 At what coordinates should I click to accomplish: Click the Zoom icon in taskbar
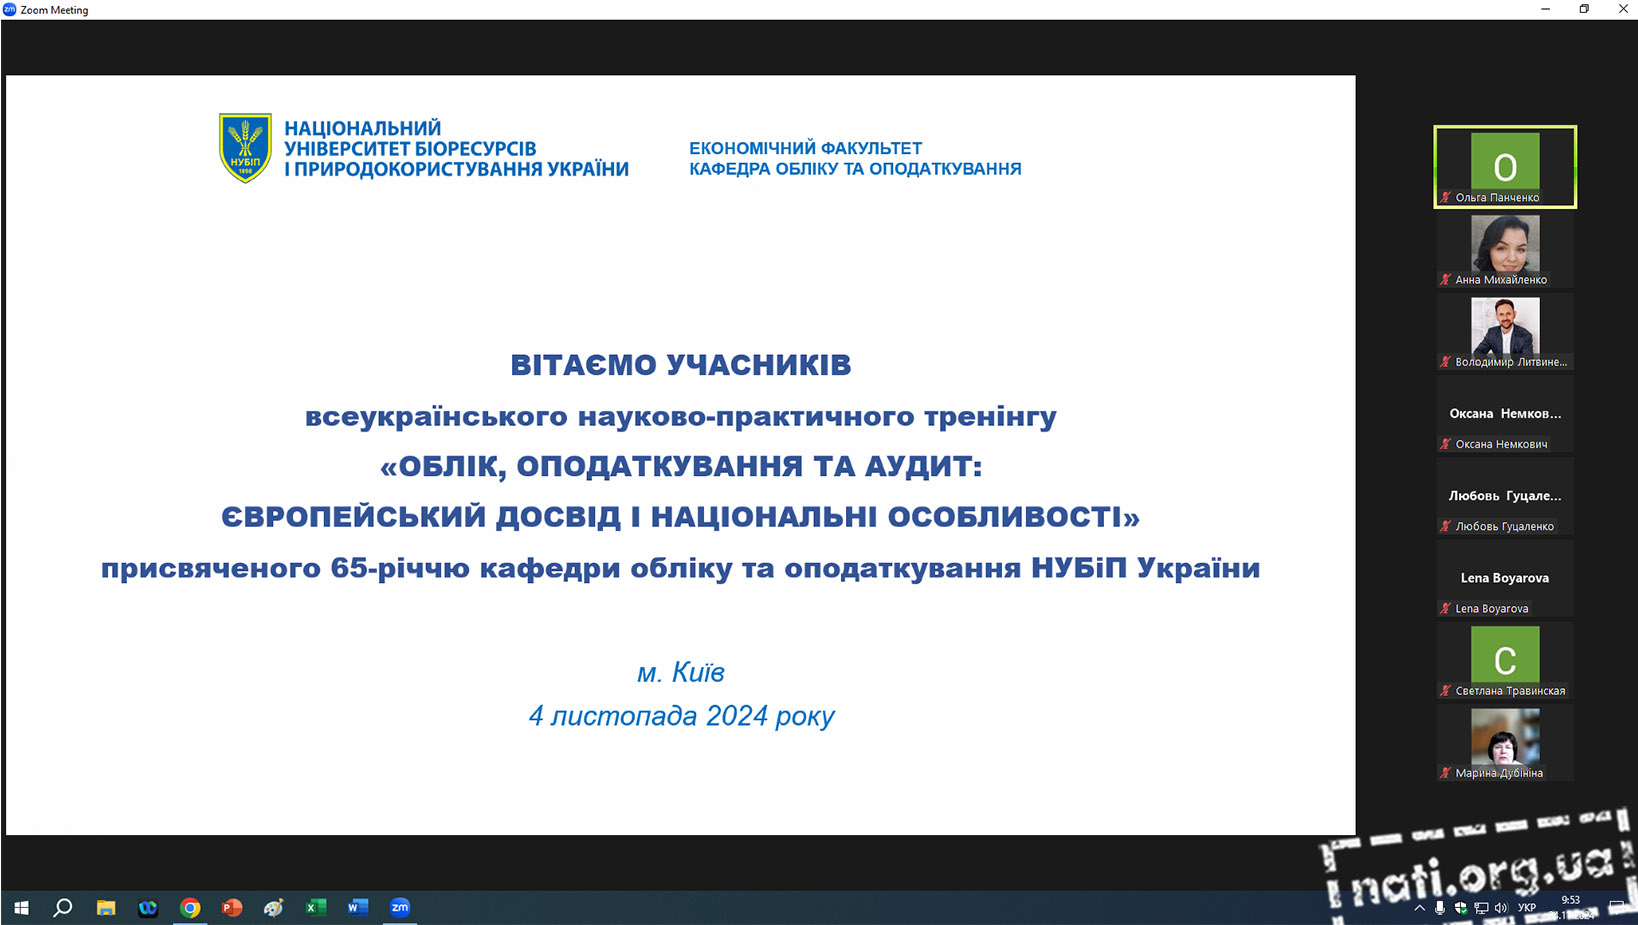pyautogui.click(x=400, y=908)
